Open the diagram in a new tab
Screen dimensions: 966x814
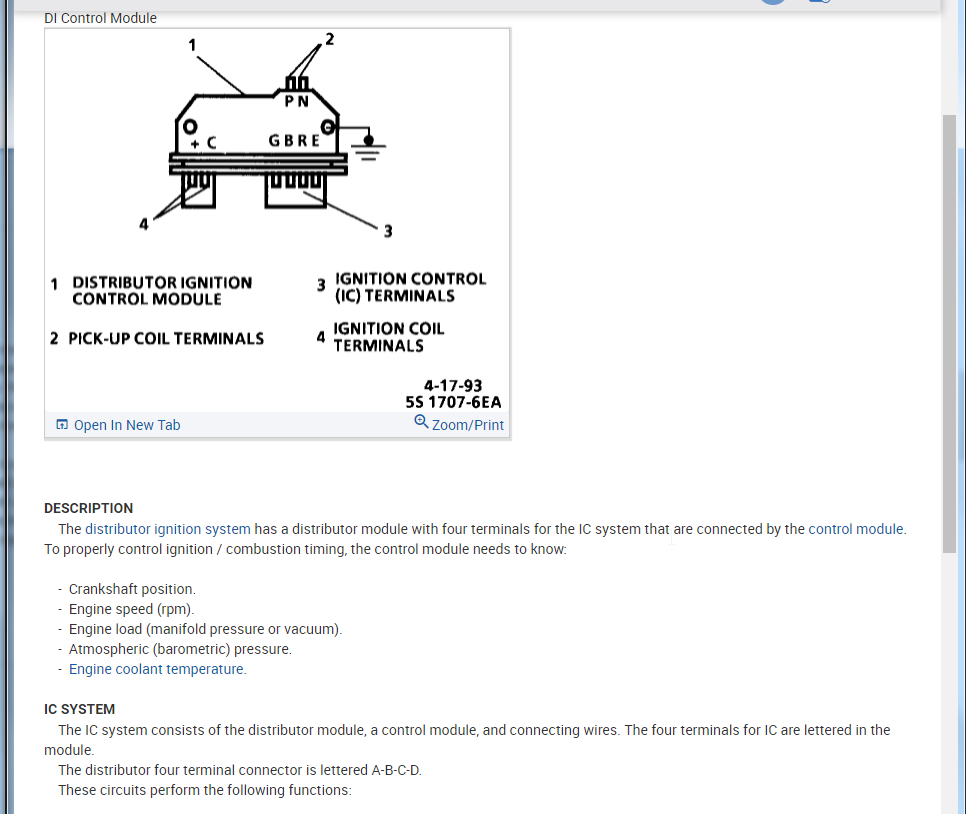pyautogui.click(x=127, y=425)
